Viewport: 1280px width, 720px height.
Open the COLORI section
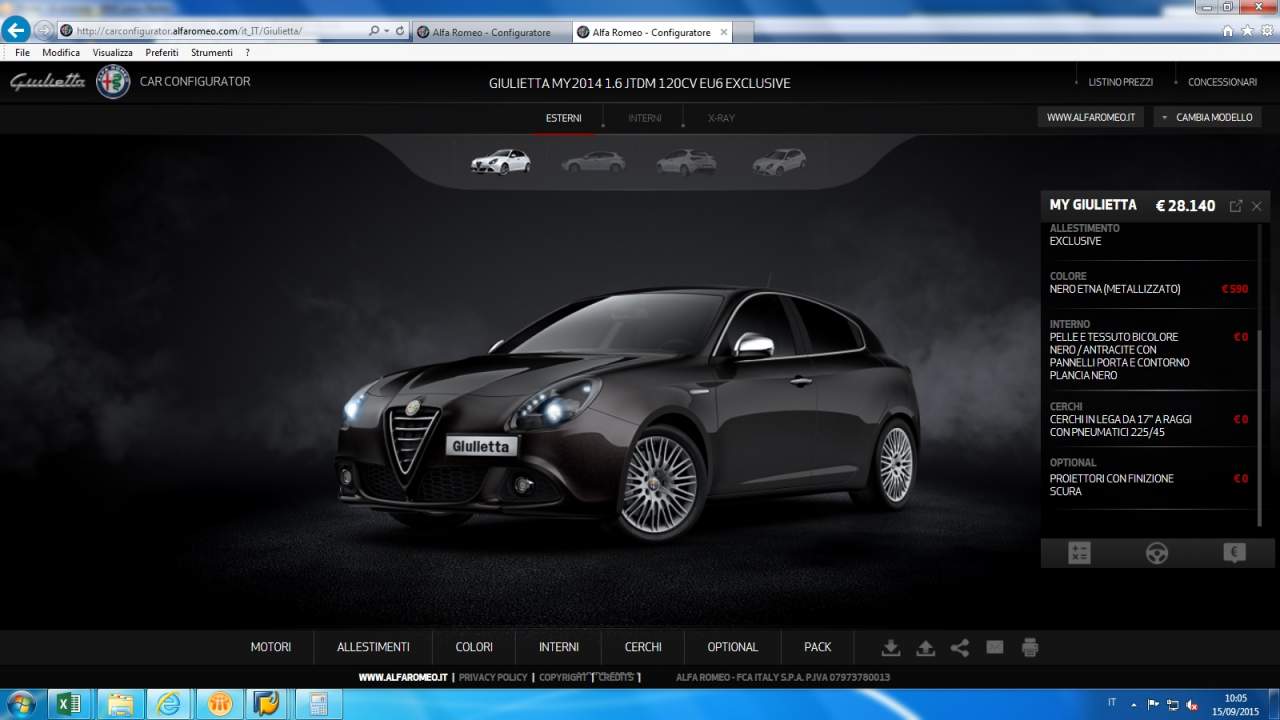point(474,647)
